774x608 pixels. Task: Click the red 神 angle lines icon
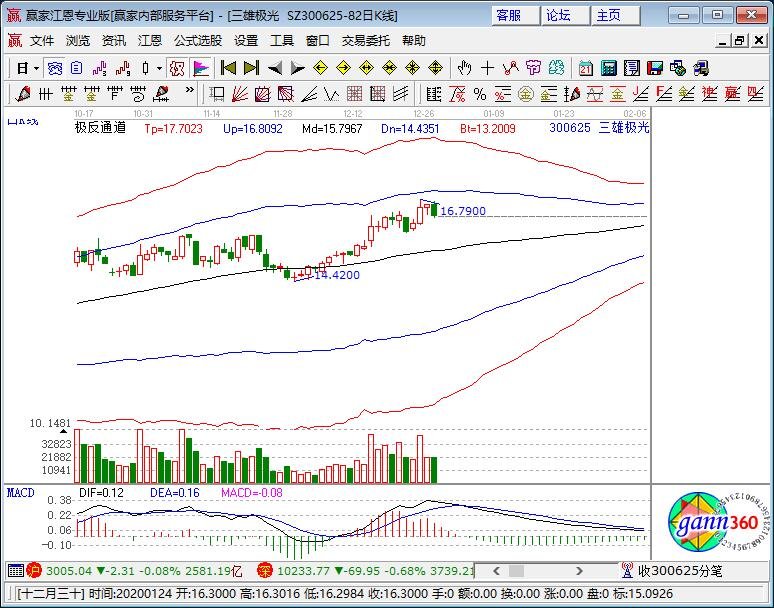709,94
